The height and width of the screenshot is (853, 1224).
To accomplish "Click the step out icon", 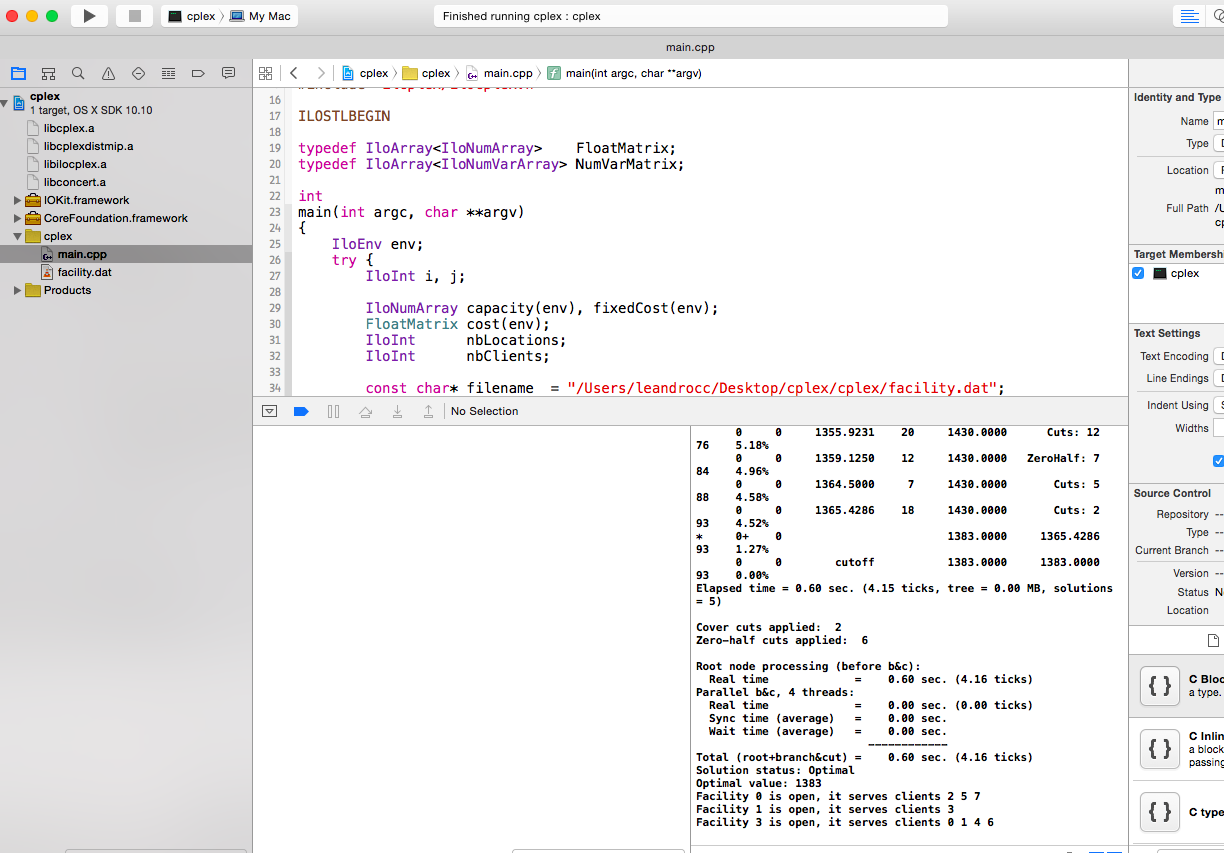I will [x=428, y=411].
